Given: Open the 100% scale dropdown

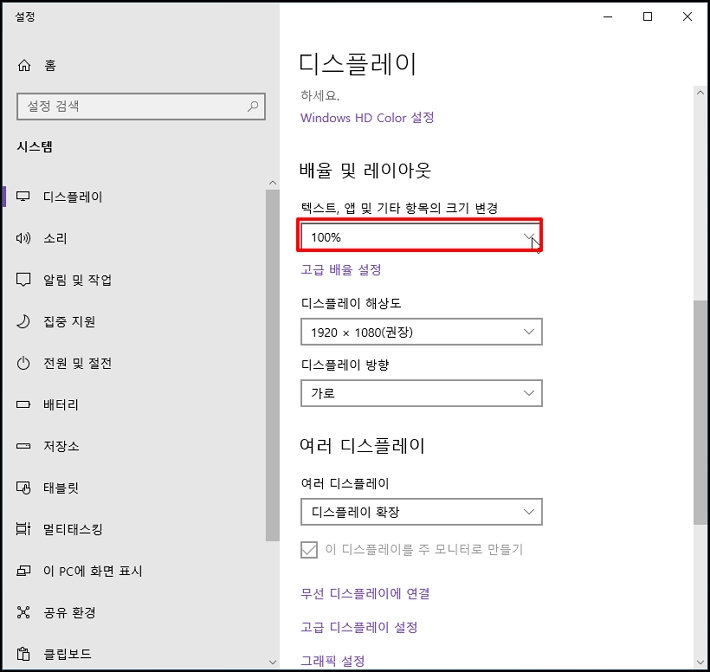Looking at the screenshot, I should pos(421,237).
